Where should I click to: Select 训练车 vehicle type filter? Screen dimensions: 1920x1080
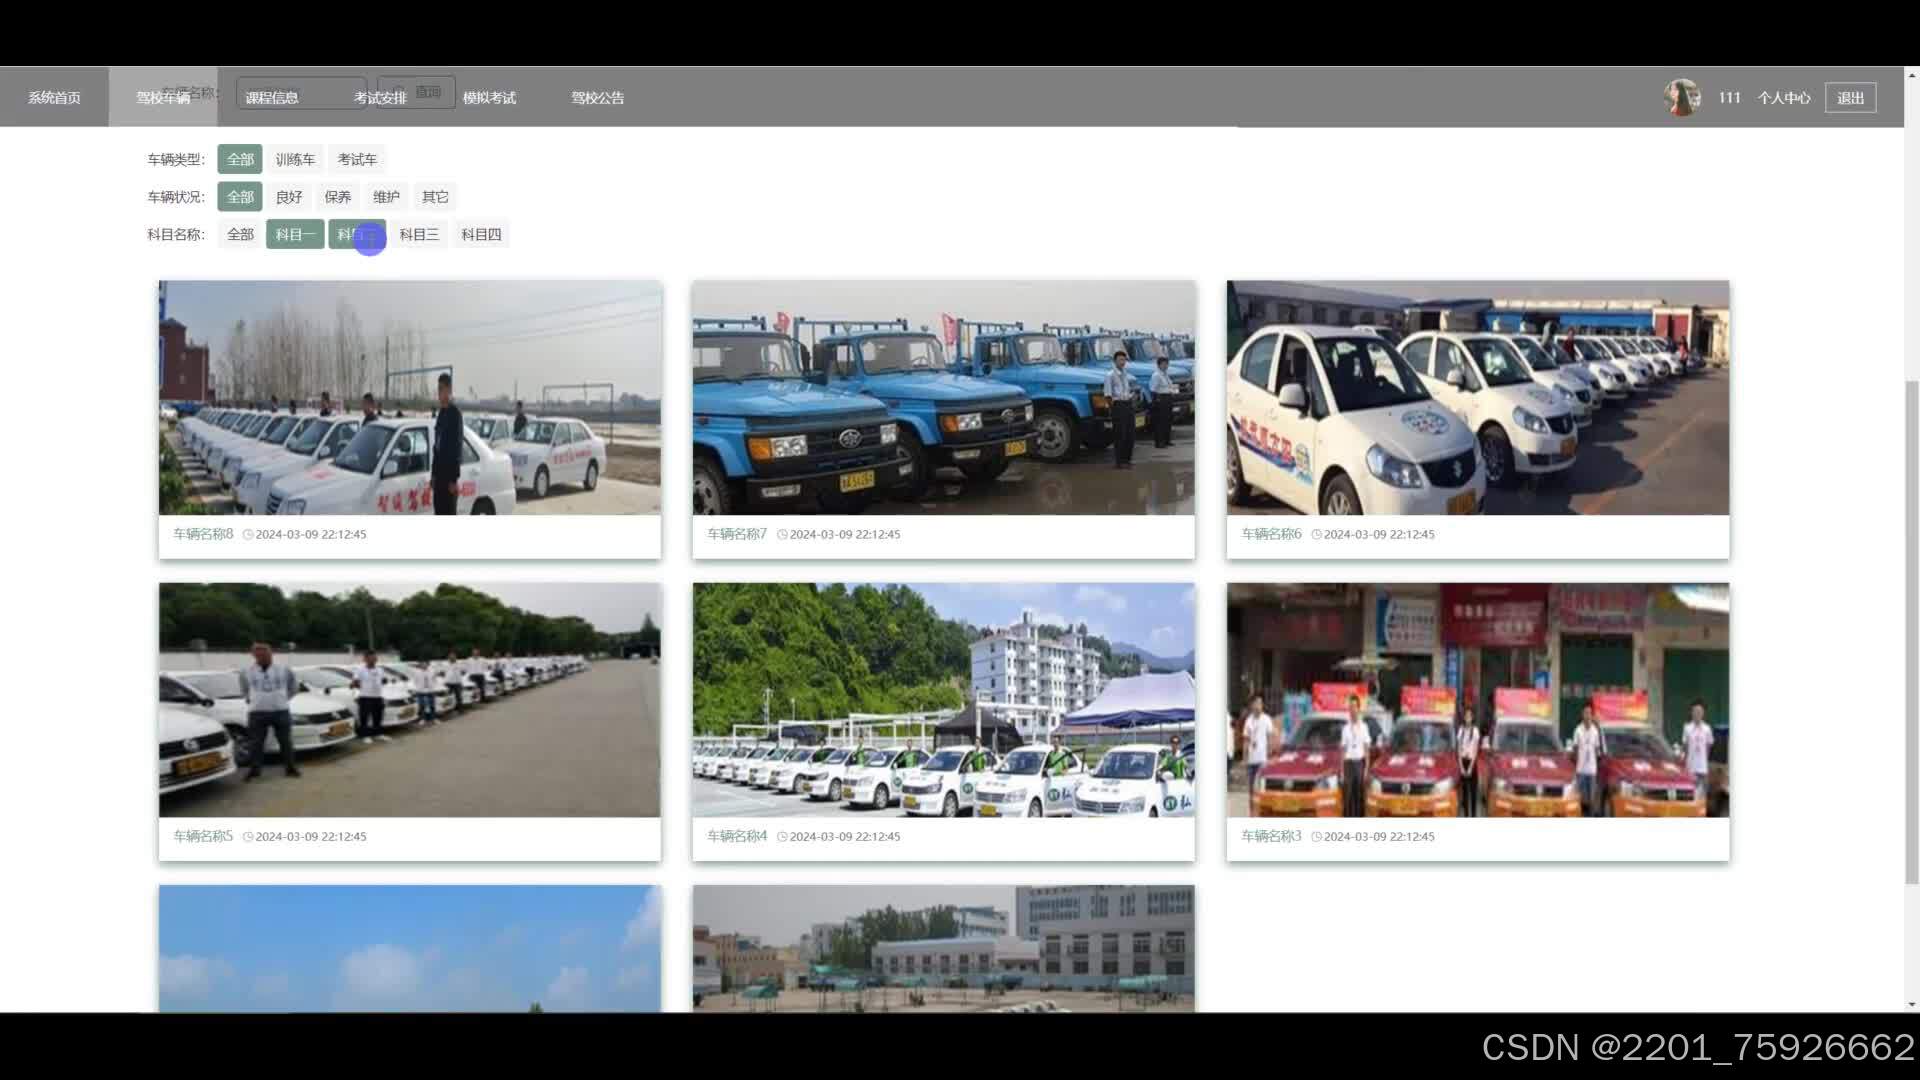[295, 160]
